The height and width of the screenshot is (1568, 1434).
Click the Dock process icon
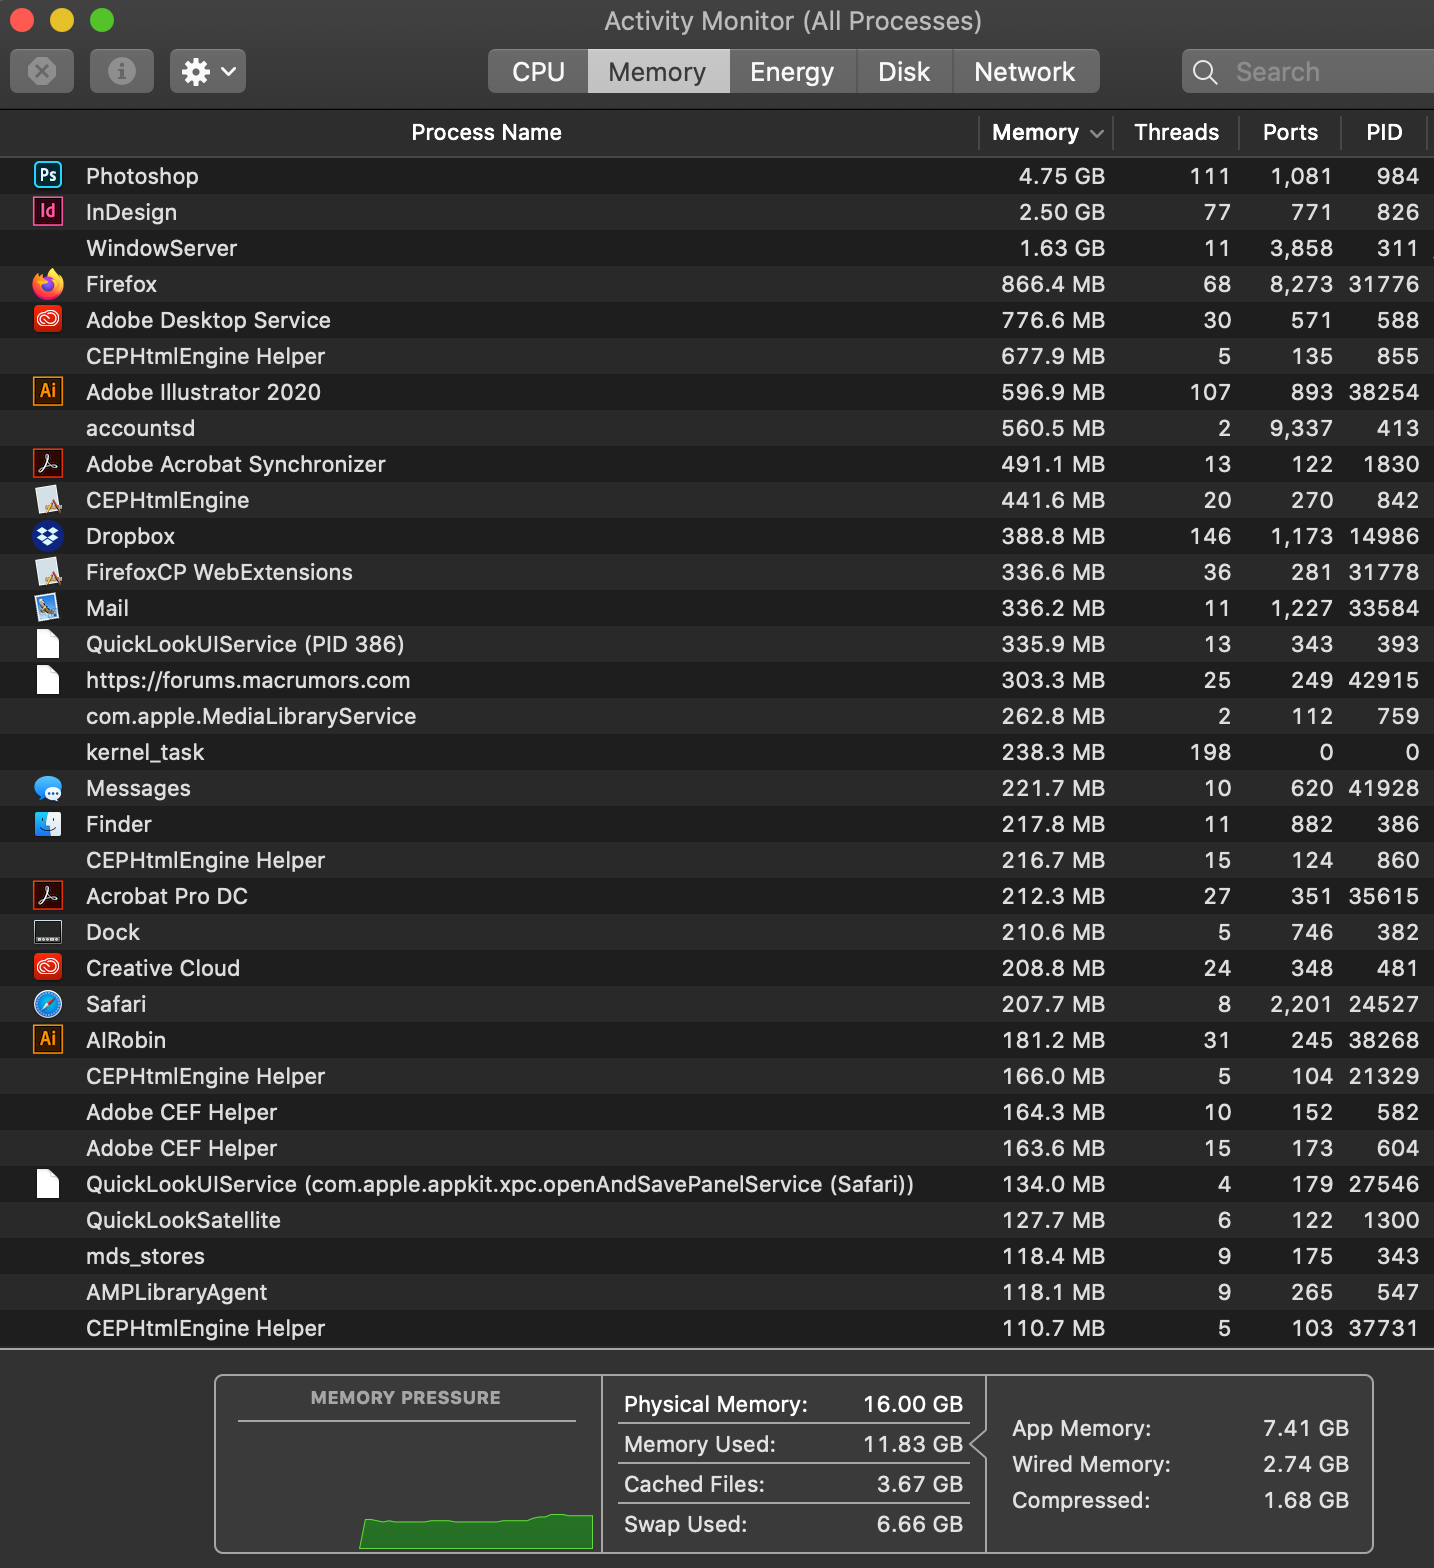click(48, 931)
